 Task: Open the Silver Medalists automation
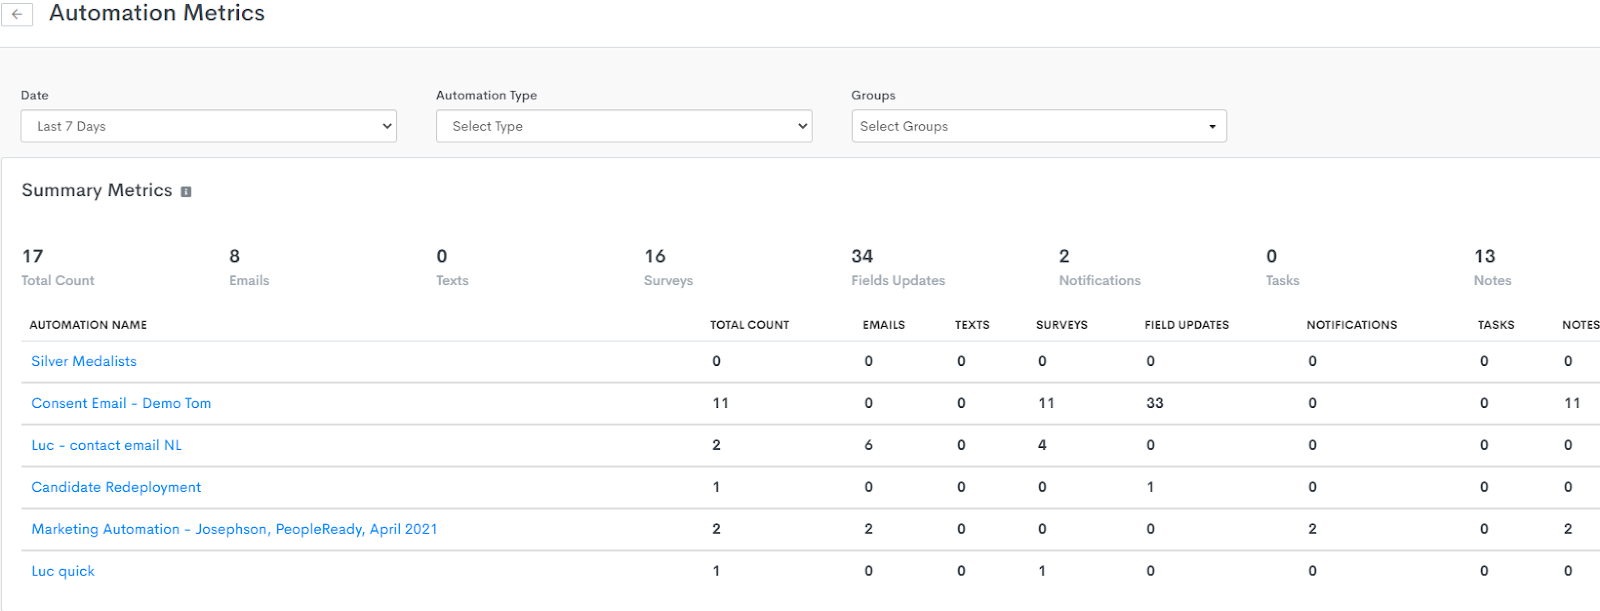(84, 361)
